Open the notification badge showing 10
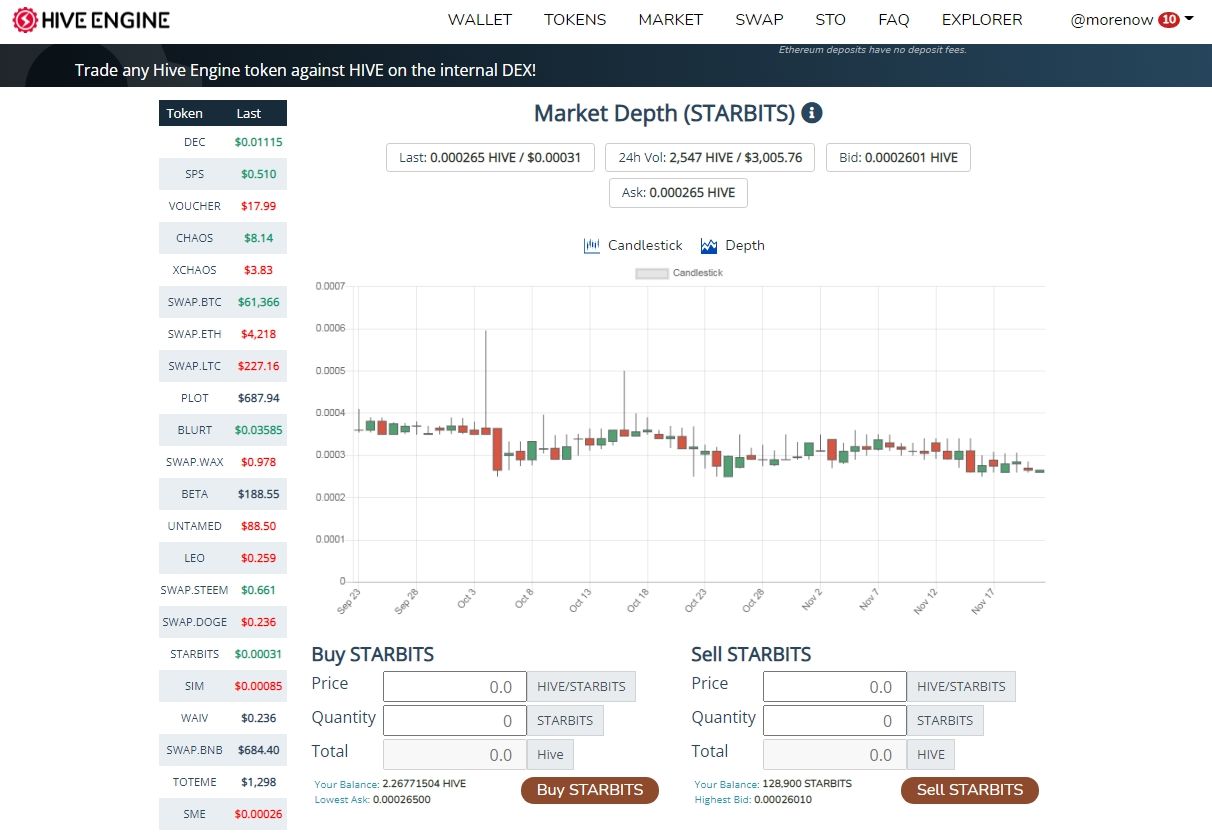The height and width of the screenshot is (833, 1212). click(1169, 20)
